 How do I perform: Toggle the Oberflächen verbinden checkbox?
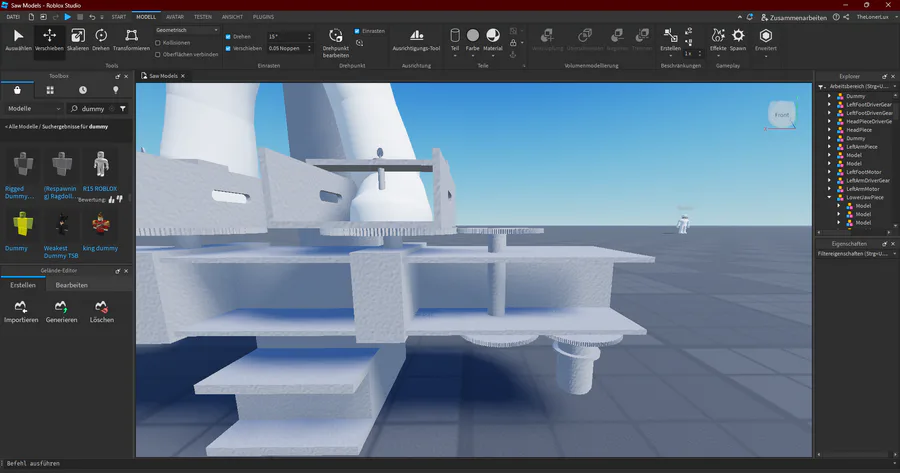158,54
